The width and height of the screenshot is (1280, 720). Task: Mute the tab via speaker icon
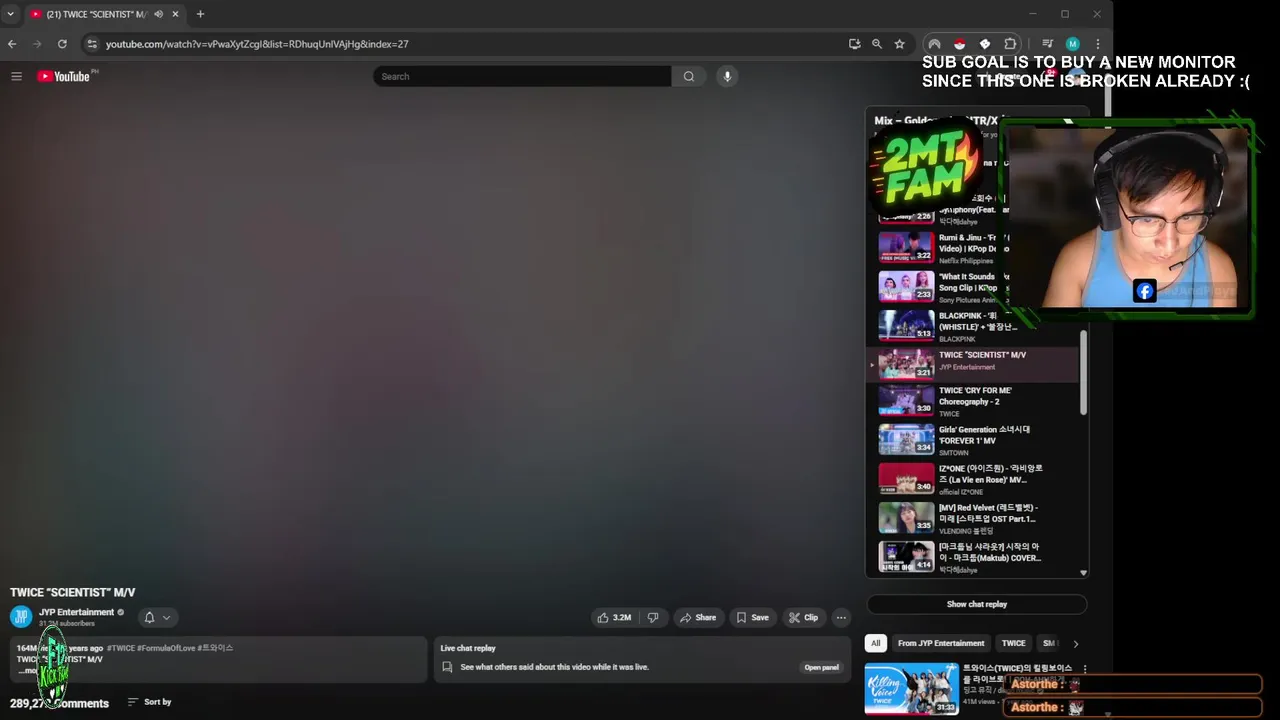[158, 14]
